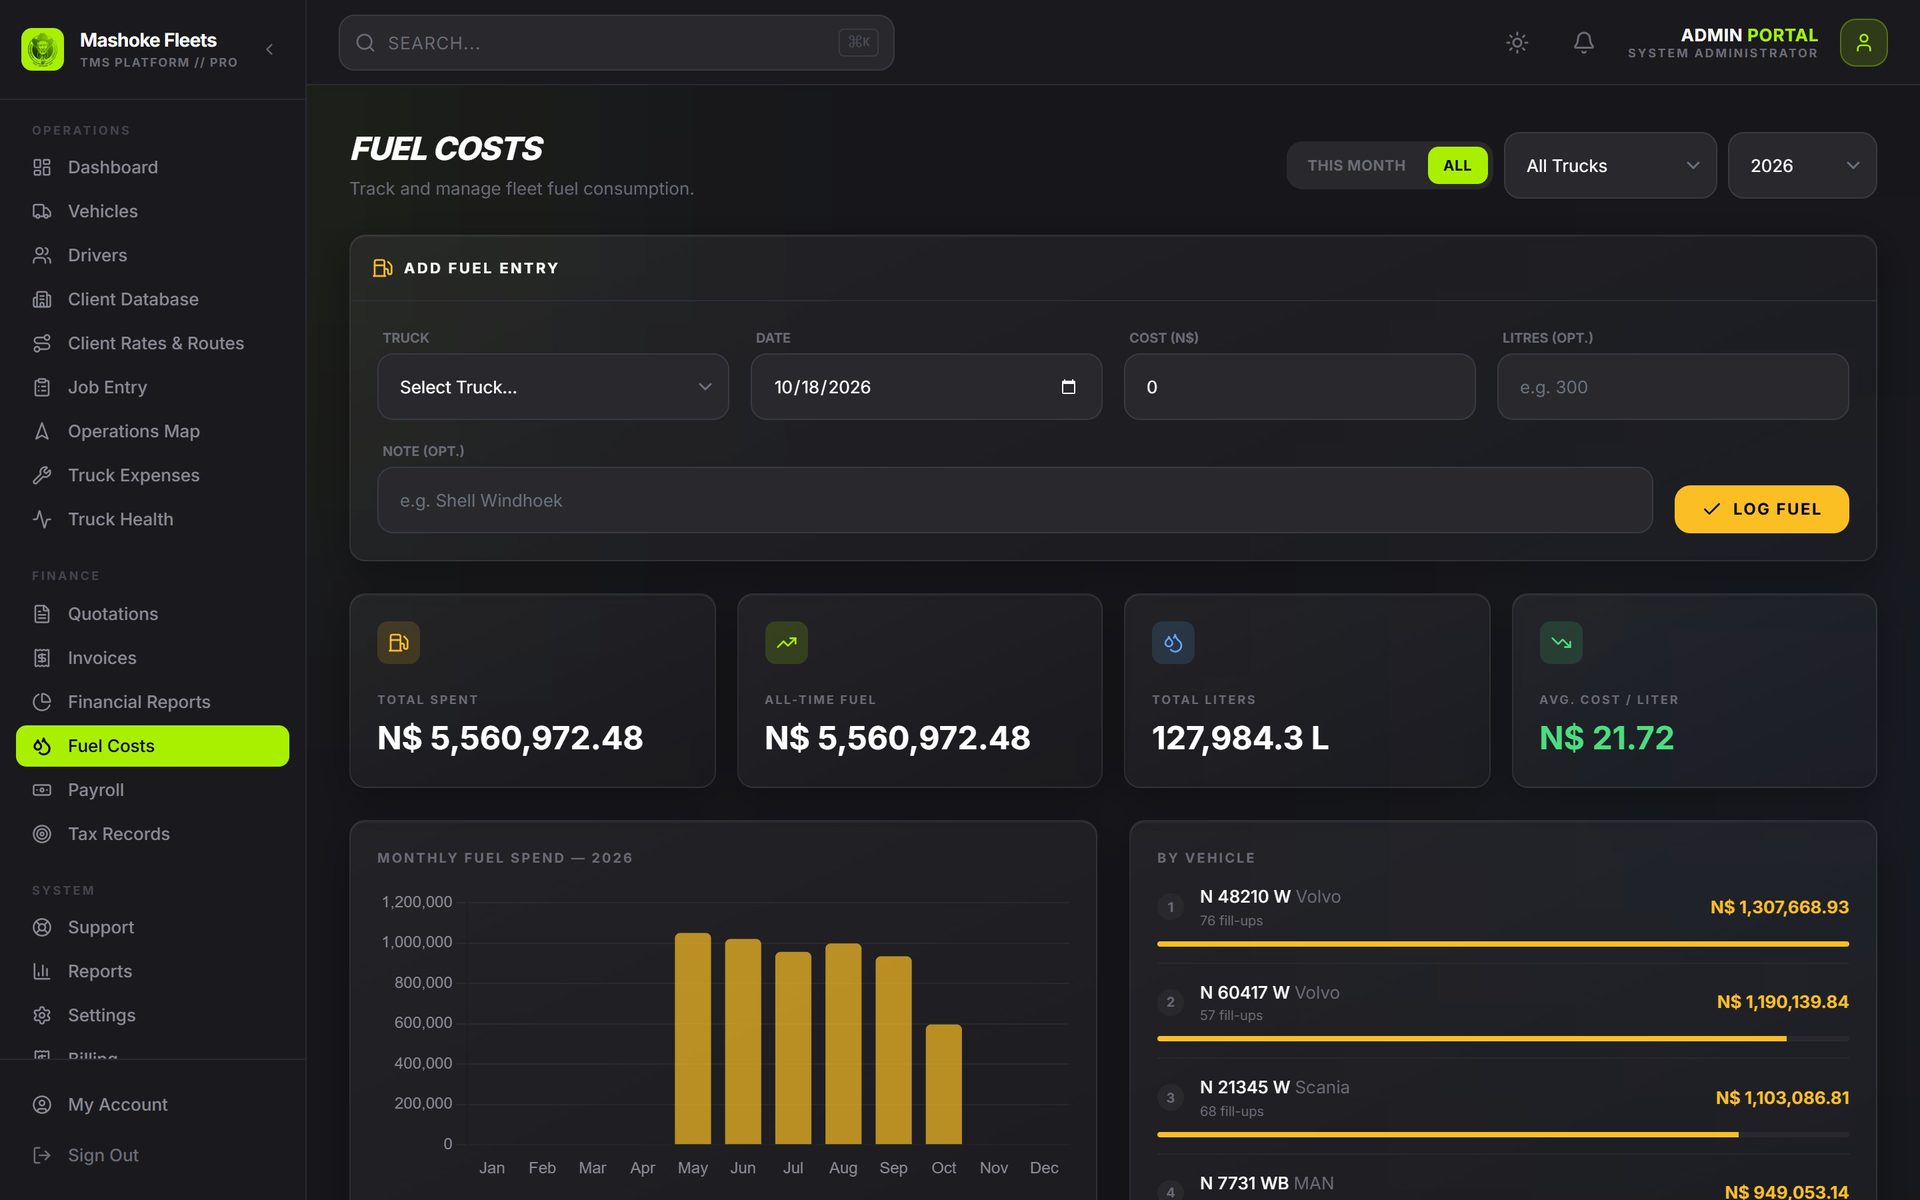The width and height of the screenshot is (1920, 1200).
Task: Open Financial Reports
Action: [153, 702]
